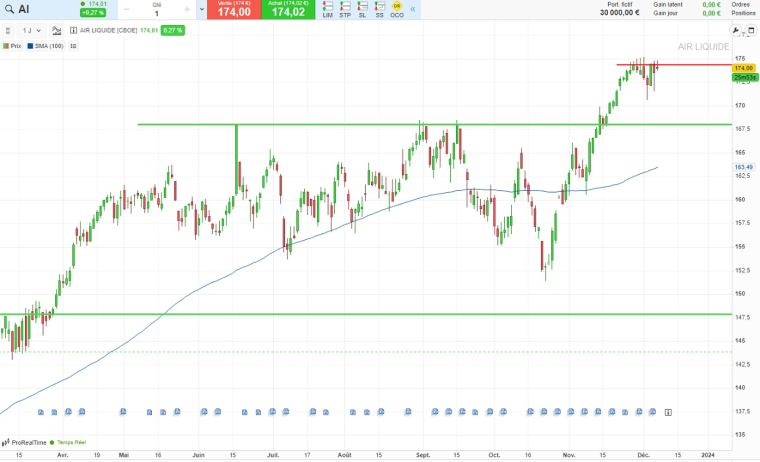Click info icon beside AIR LIQUIDE [CBOE]
Viewport: 760px width, 462px height.
[73, 31]
